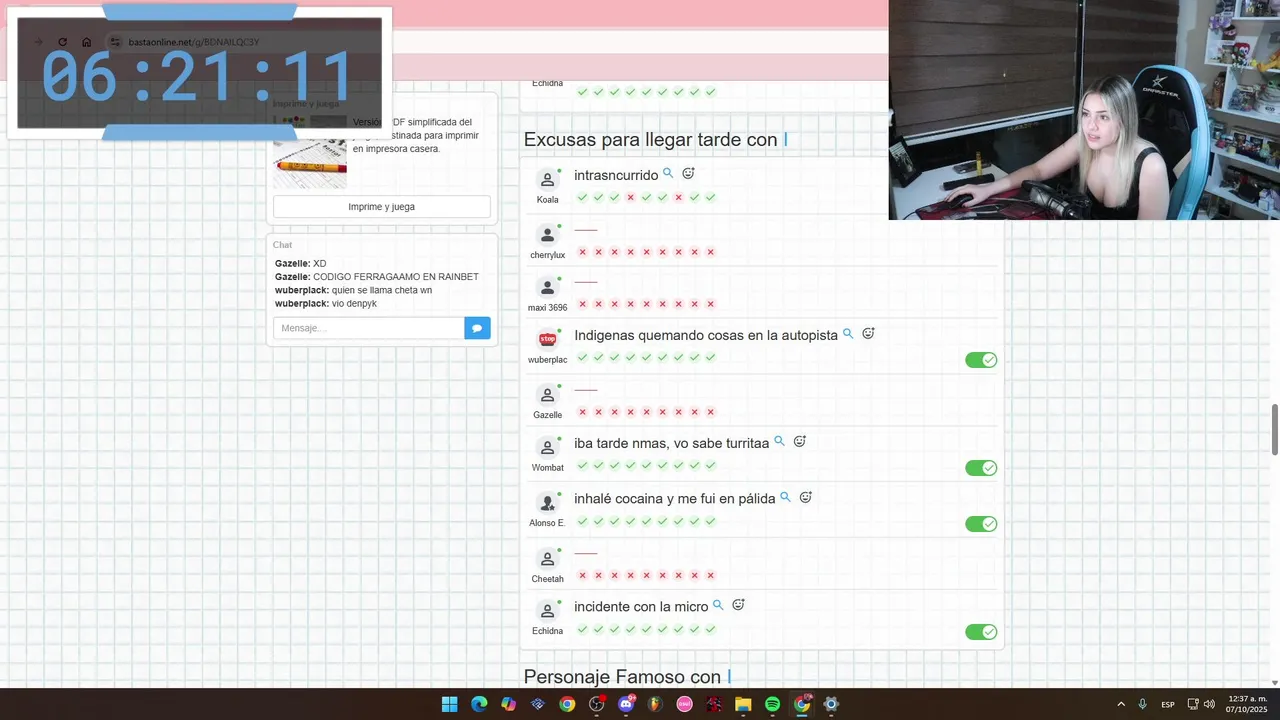Screen dimensions: 1280x720
Task: Click answer text 'incidente con la micro'
Action: click(x=641, y=607)
